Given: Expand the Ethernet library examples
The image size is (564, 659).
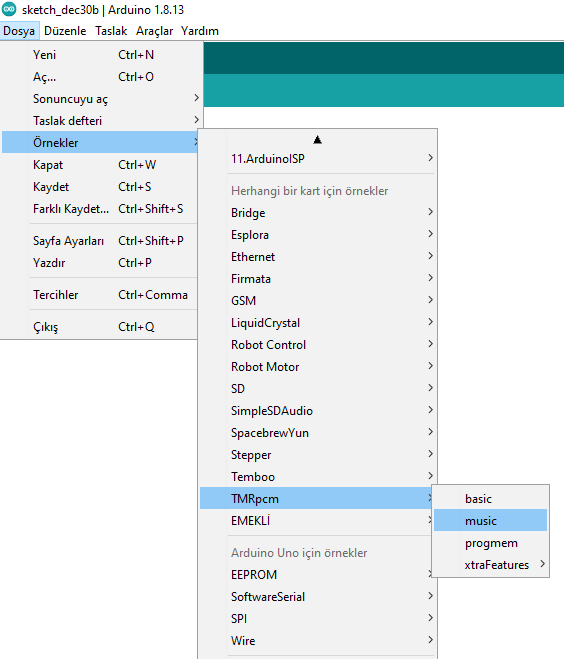Looking at the screenshot, I should point(318,257).
